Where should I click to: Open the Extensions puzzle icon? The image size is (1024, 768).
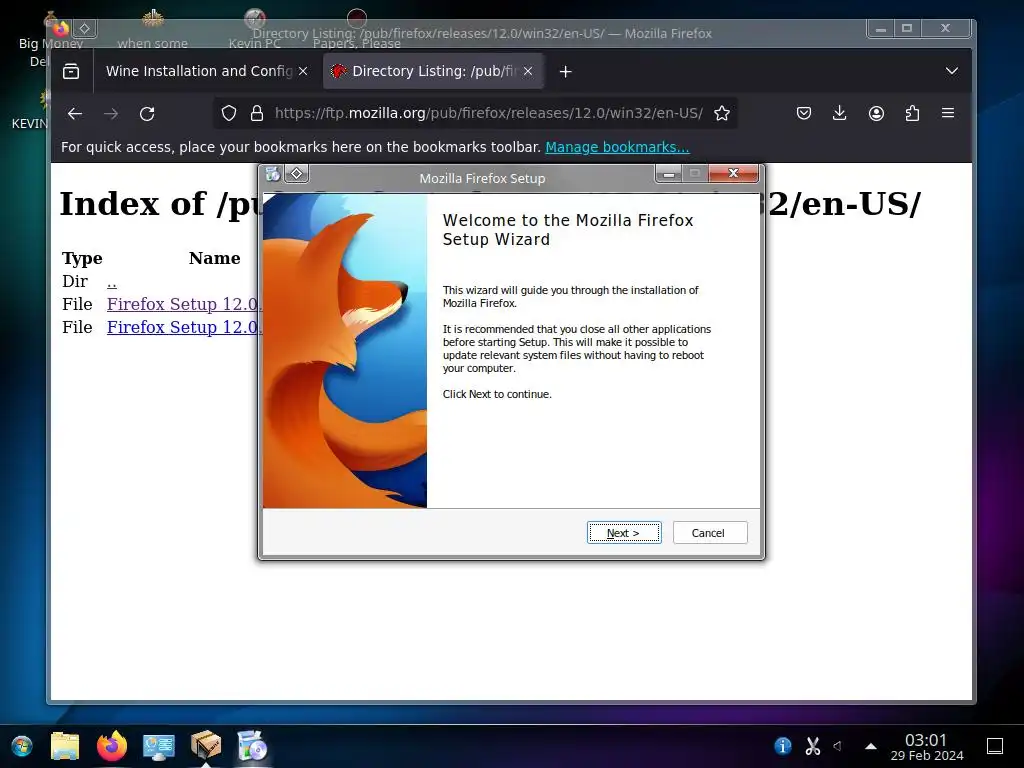[912, 114]
